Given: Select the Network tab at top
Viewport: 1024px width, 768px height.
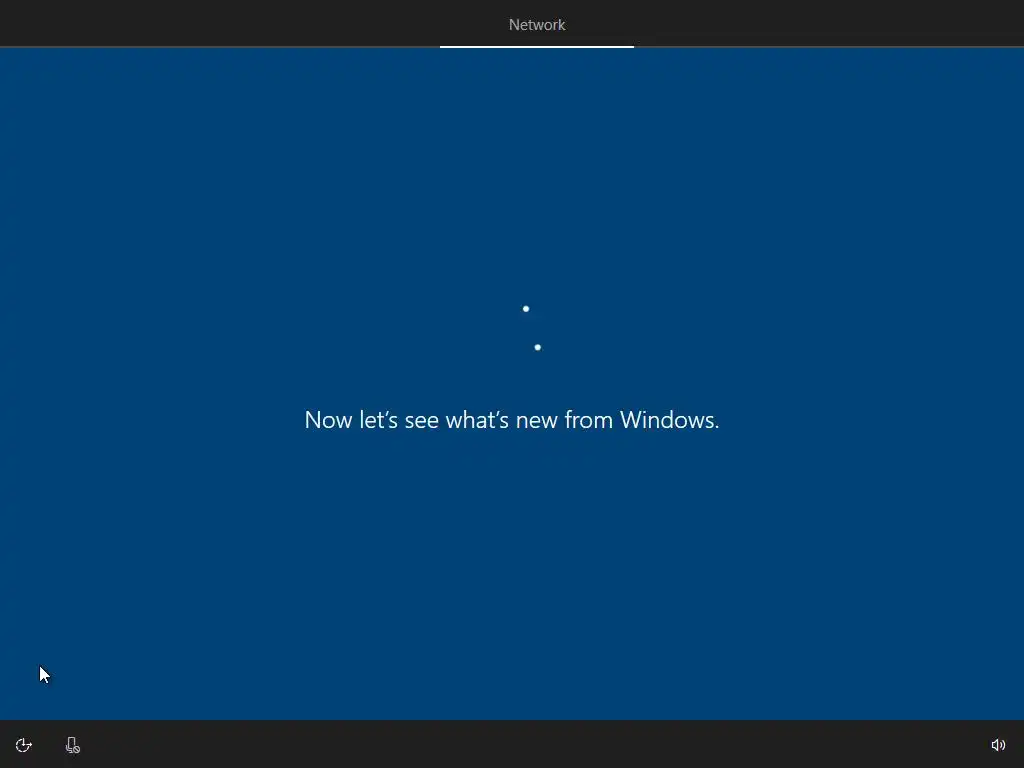Looking at the screenshot, I should click(537, 25).
